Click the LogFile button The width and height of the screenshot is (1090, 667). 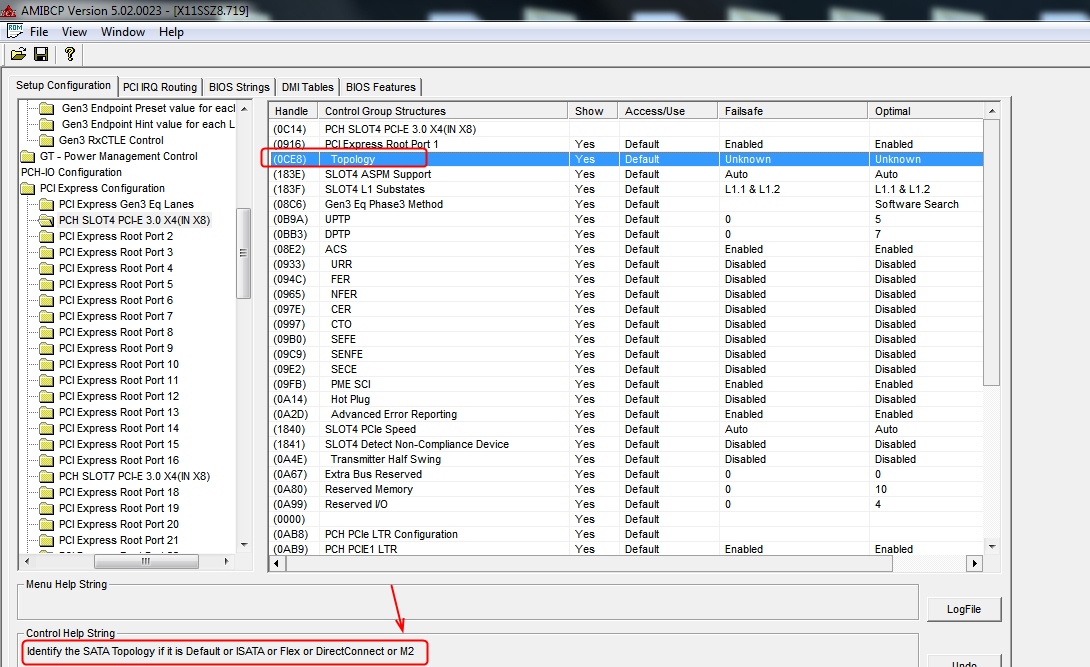(964, 609)
